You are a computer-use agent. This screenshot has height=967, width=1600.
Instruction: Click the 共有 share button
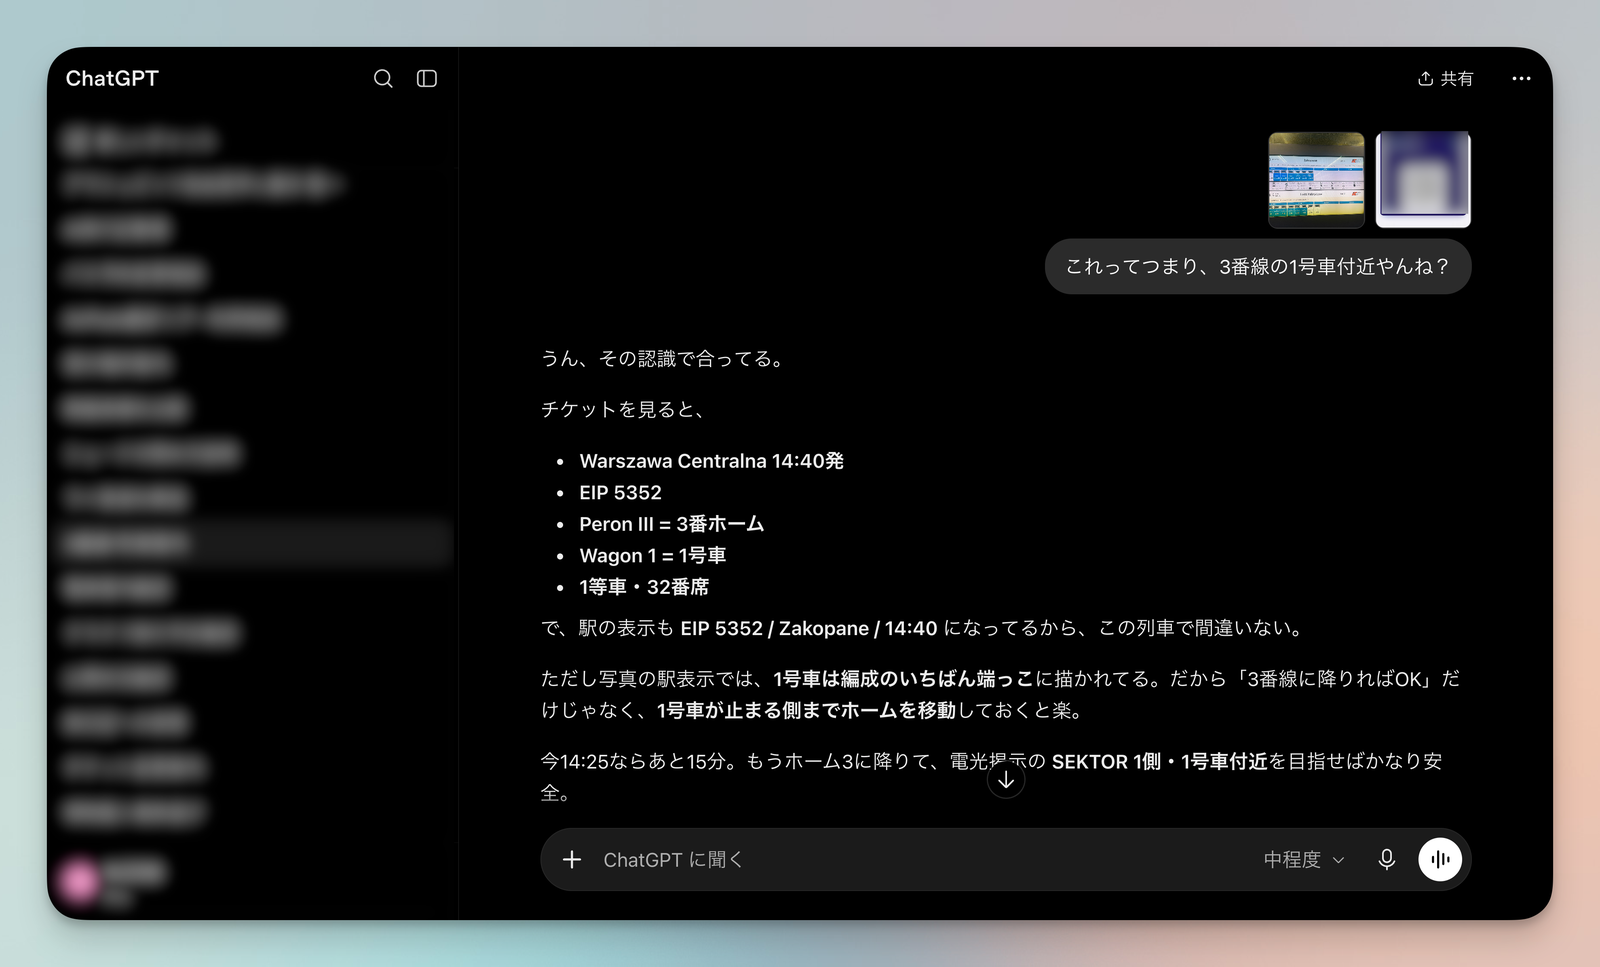pyautogui.click(x=1445, y=79)
